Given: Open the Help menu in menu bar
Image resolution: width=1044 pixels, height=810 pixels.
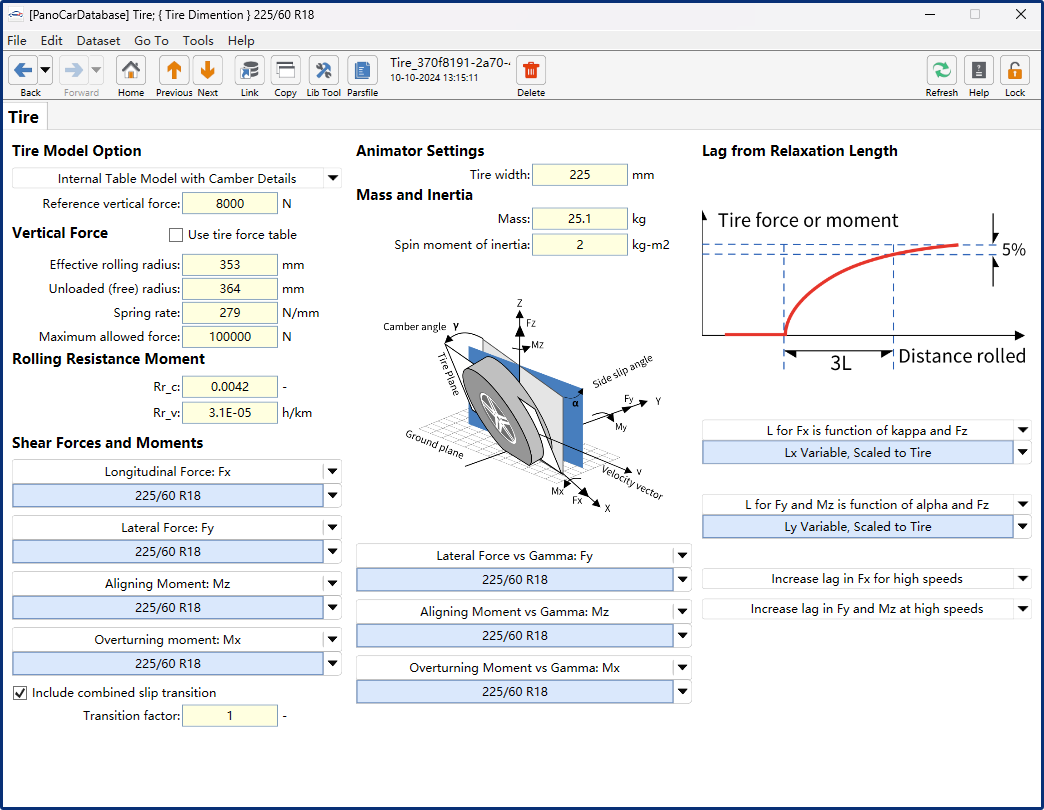Looking at the screenshot, I should pyautogui.click(x=241, y=41).
